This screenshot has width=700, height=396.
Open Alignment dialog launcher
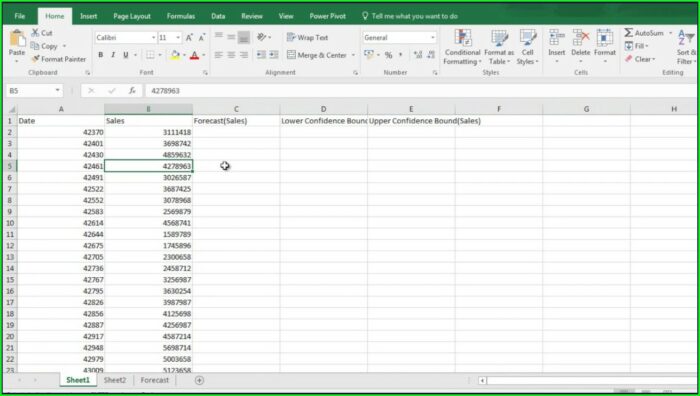click(356, 73)
